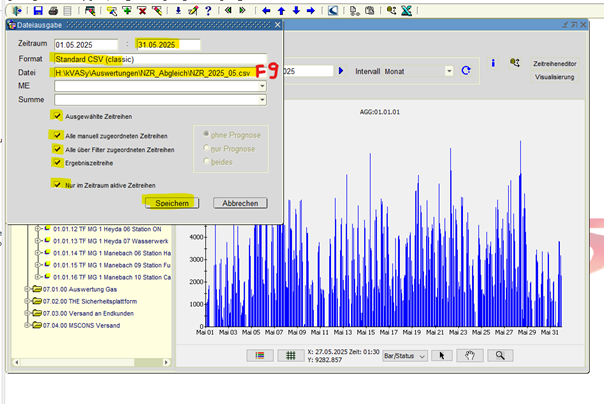Close the Dateiausgabe dialog
This screenshot has height=404, width=604.
277,25
